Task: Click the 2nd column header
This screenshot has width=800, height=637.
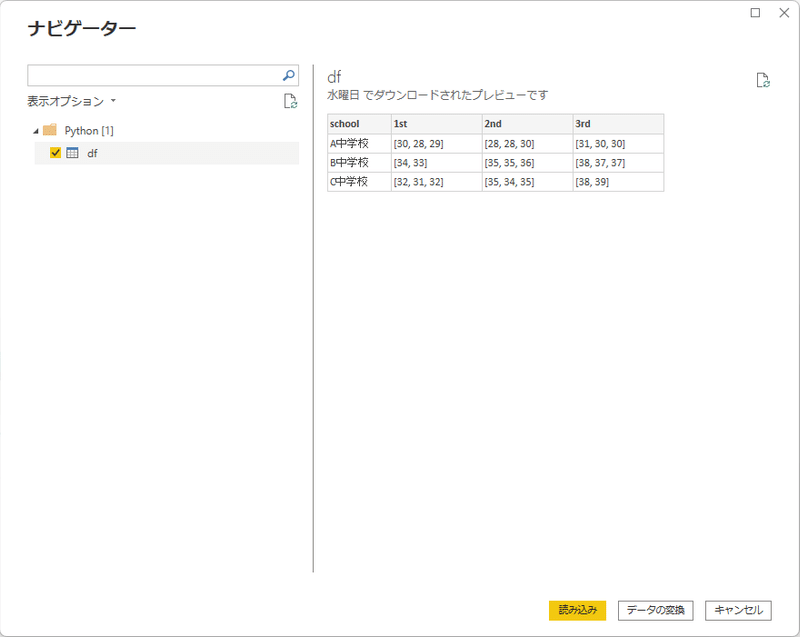Action: [528, 124]
